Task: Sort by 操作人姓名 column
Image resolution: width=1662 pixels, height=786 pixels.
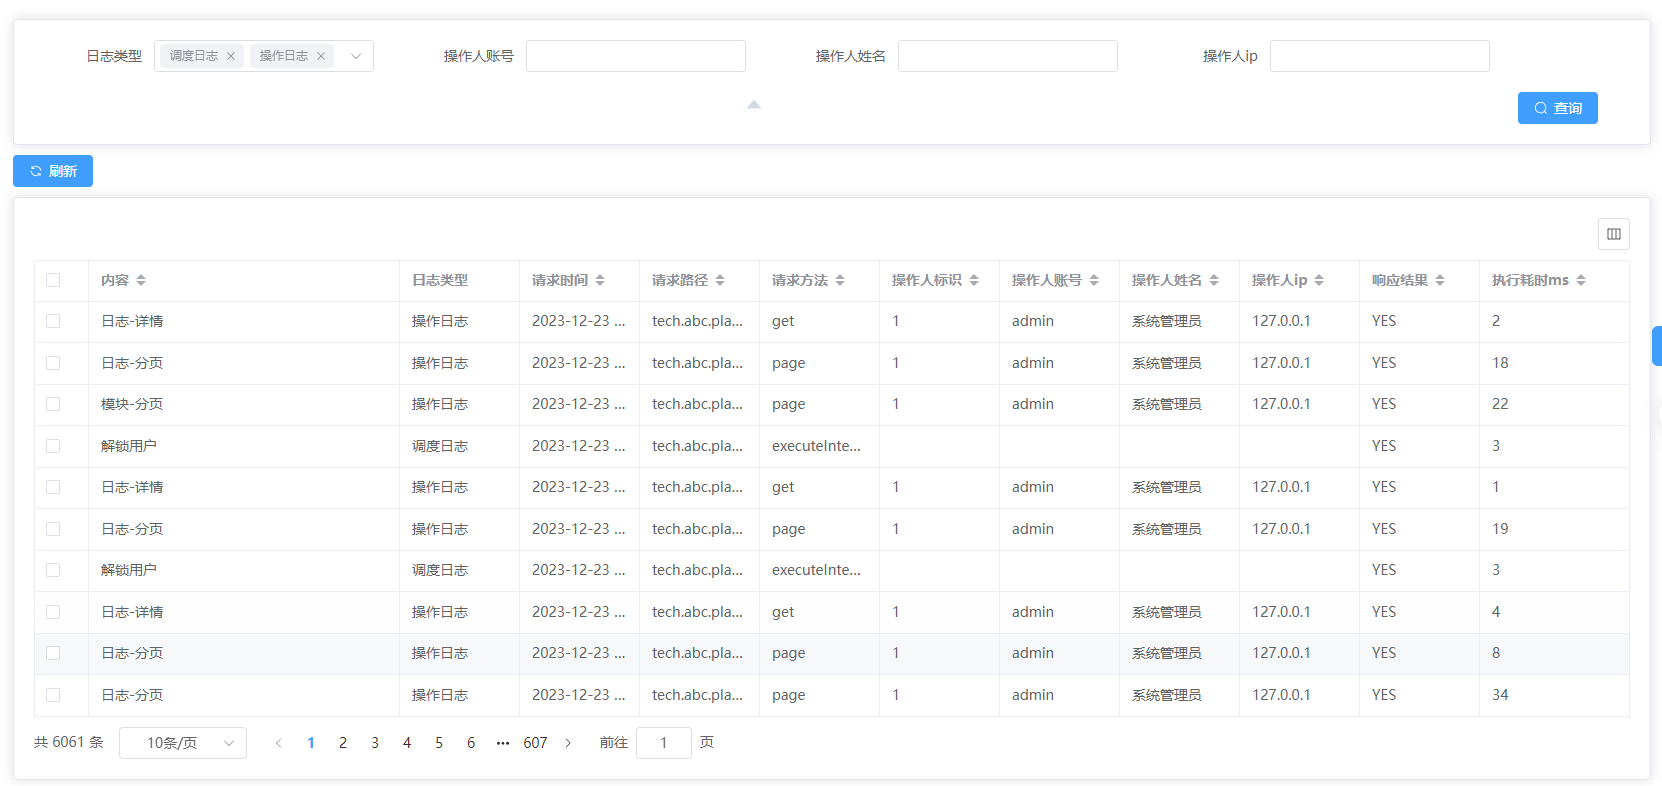Action: (x=1214, y=280)
